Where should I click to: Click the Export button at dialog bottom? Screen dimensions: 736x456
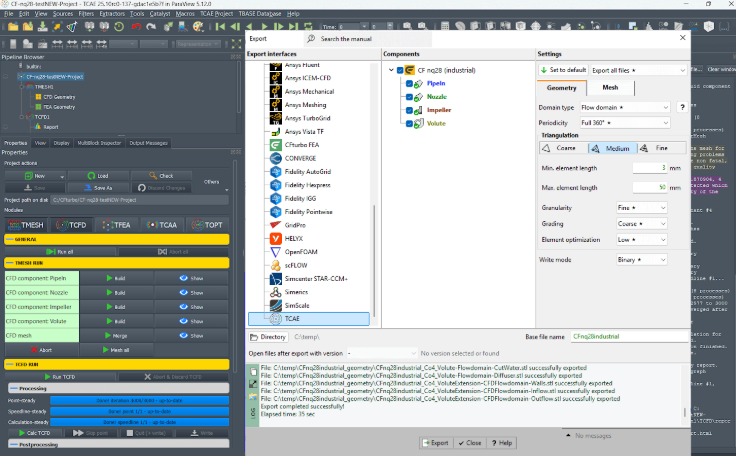pos(436,443)
